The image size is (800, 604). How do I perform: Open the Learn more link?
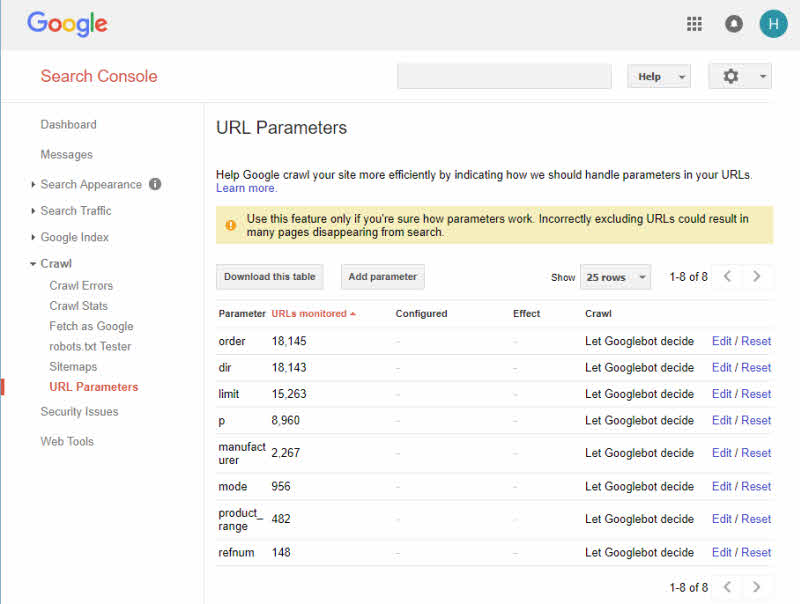[245, 187]
